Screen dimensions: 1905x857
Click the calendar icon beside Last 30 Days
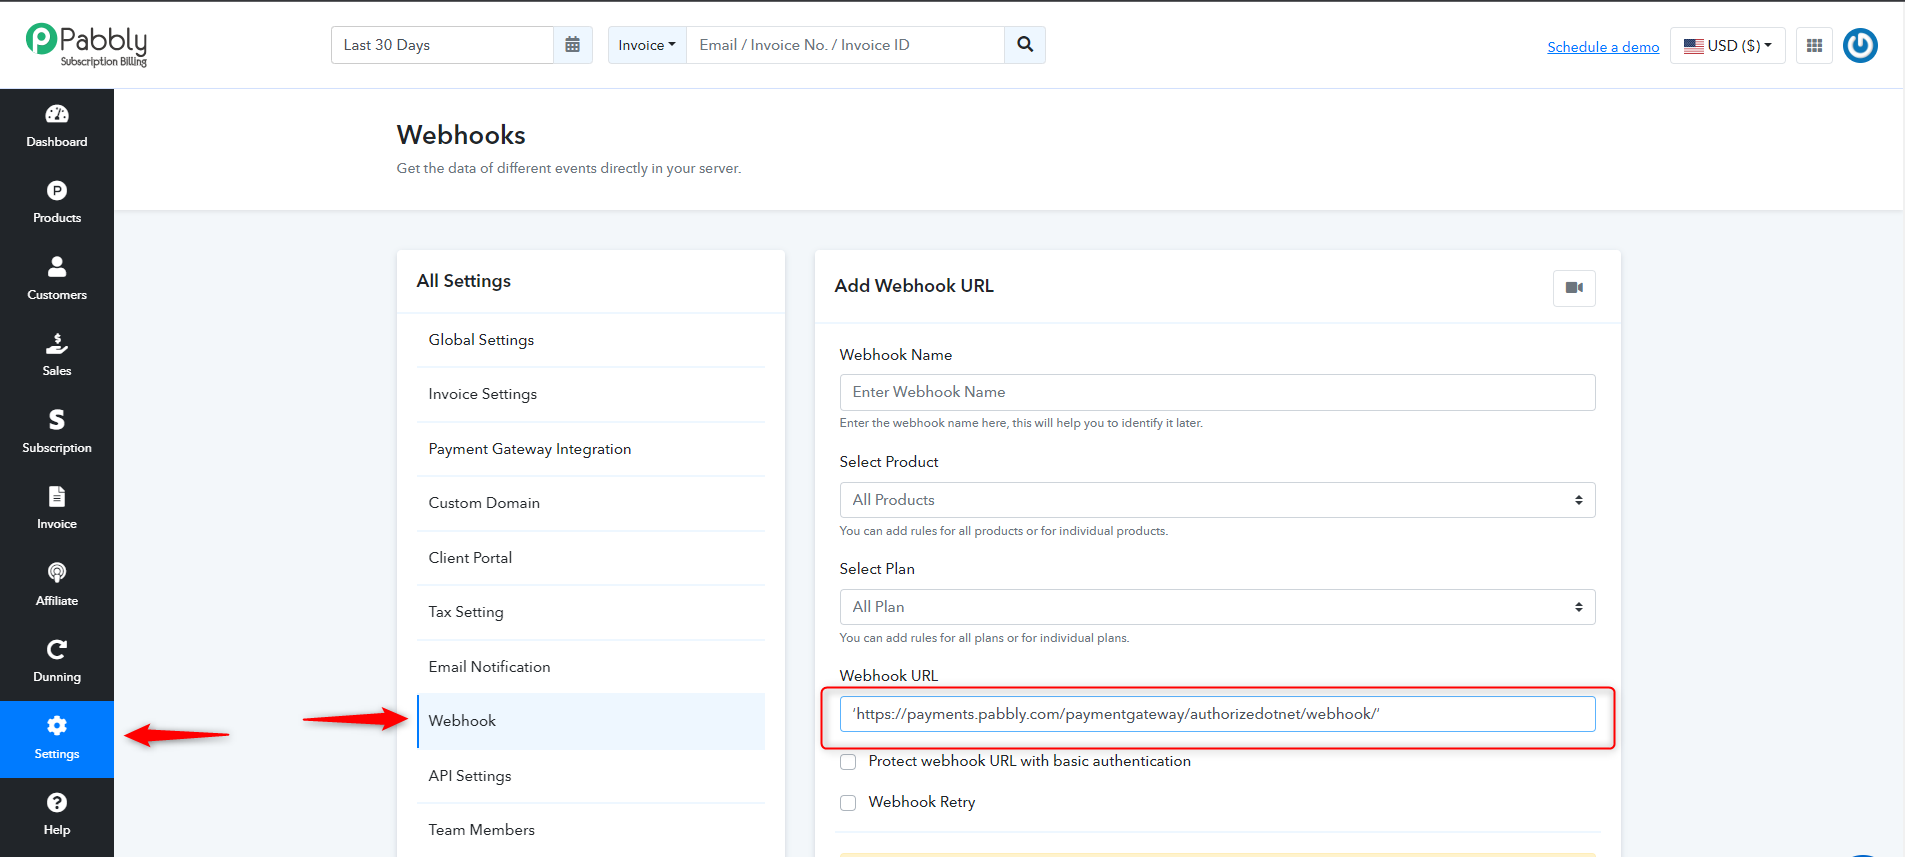572,45
